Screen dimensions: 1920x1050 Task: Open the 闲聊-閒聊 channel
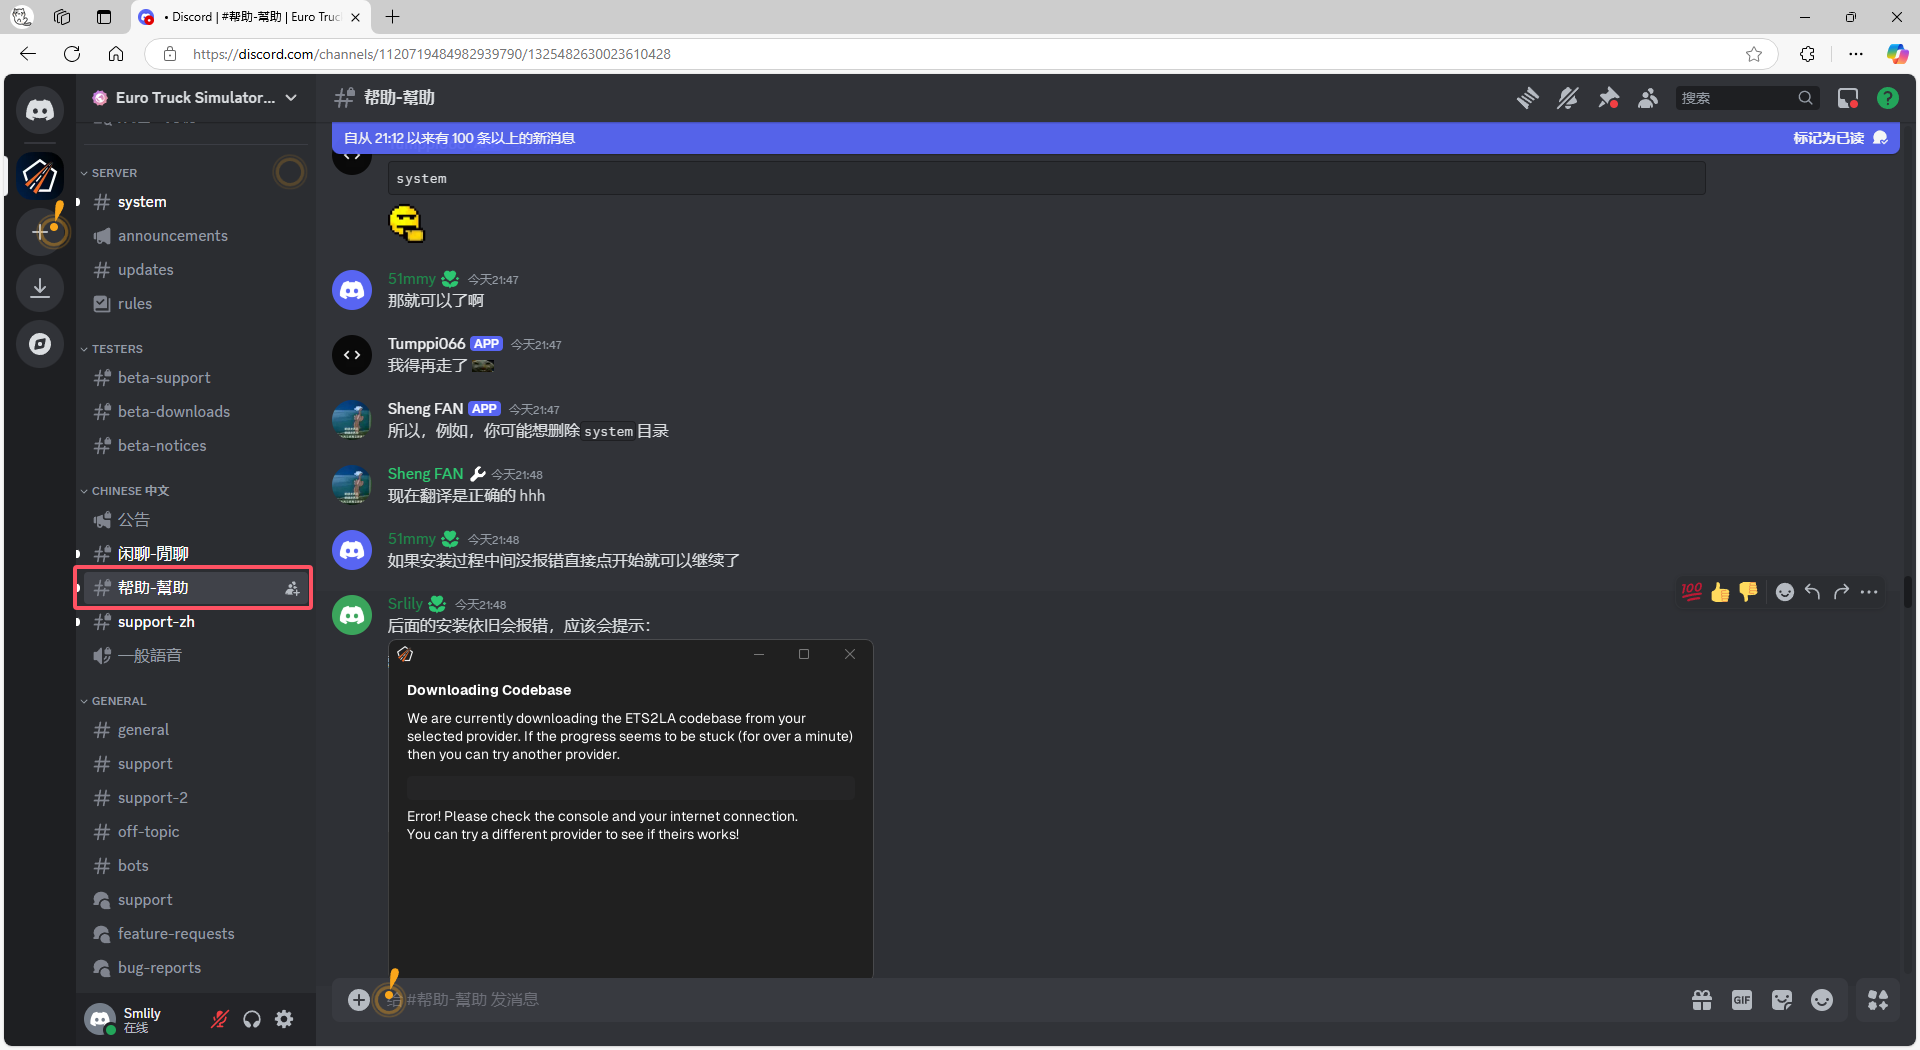195,554
